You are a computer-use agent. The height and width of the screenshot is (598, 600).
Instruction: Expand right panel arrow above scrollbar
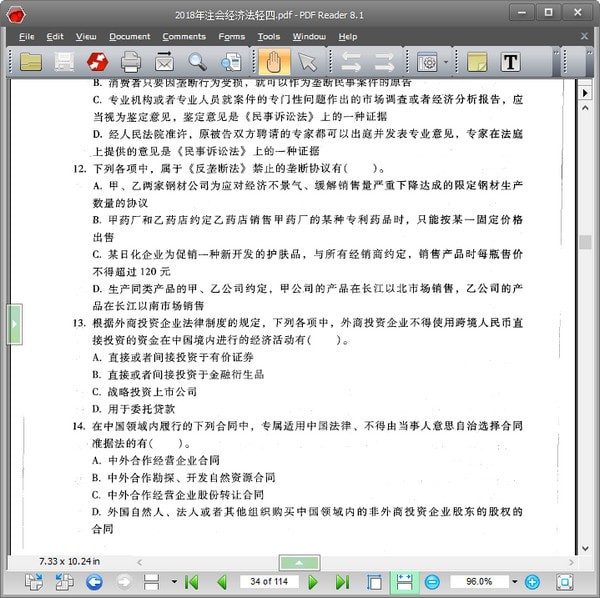click(585, 93)
